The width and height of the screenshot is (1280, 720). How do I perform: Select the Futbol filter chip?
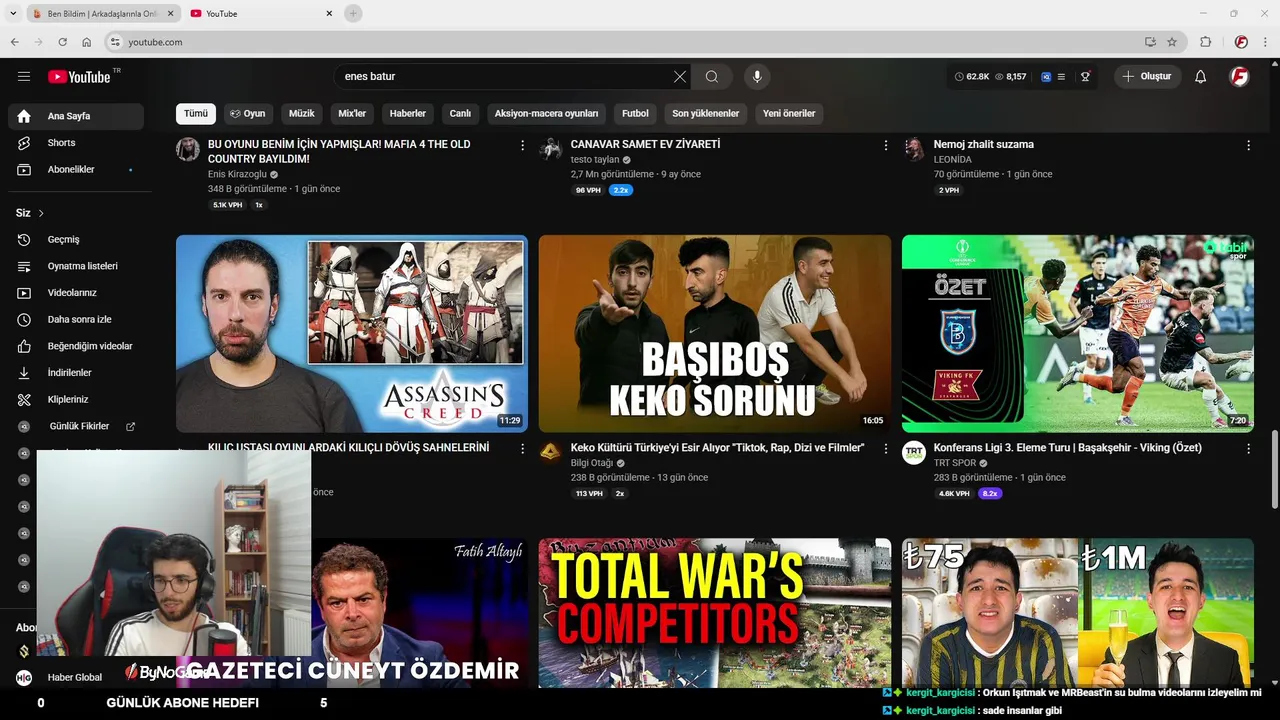point(635,113)
